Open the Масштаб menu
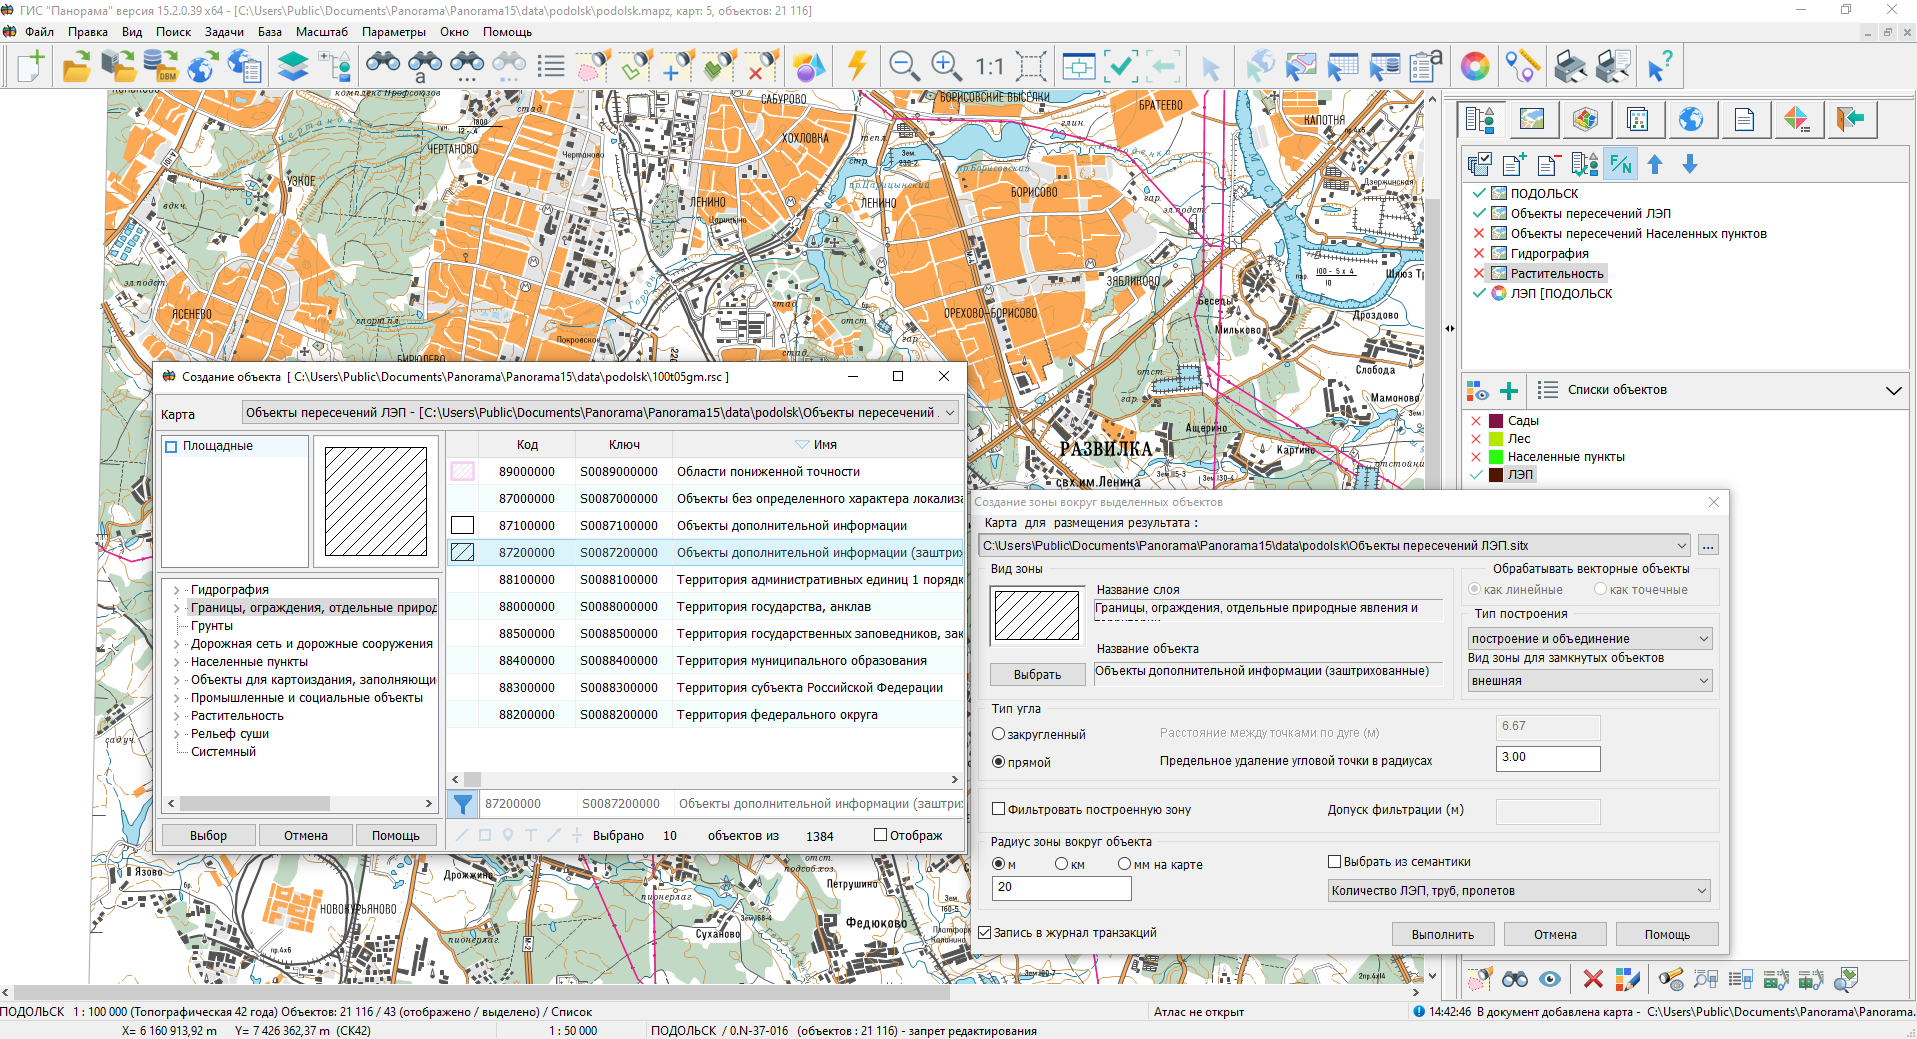The width and height of the screenshot is (1917, 1039). 321,31
